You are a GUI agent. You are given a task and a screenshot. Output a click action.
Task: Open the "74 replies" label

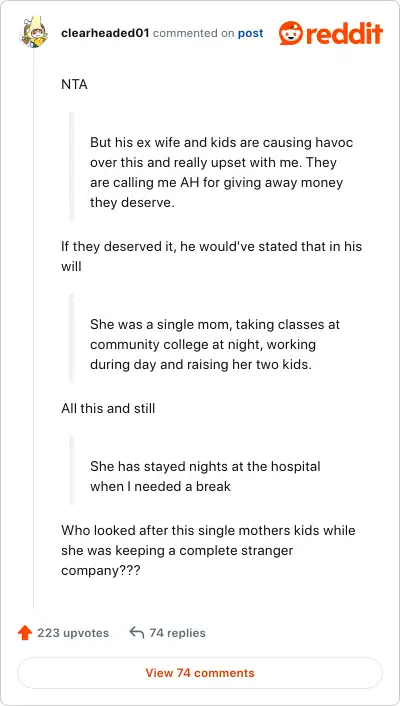tap(177, 633)
